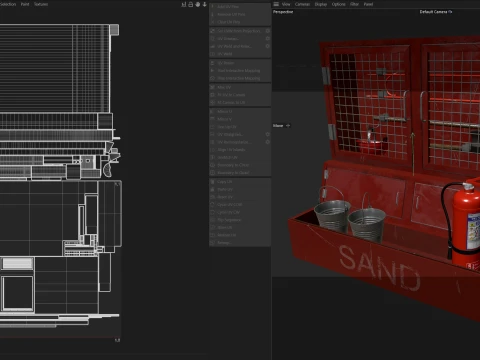Image resolution: width=480 pixels, height=360 pixels.
Task: Click the Perspective viewport label
Action: 283,12
